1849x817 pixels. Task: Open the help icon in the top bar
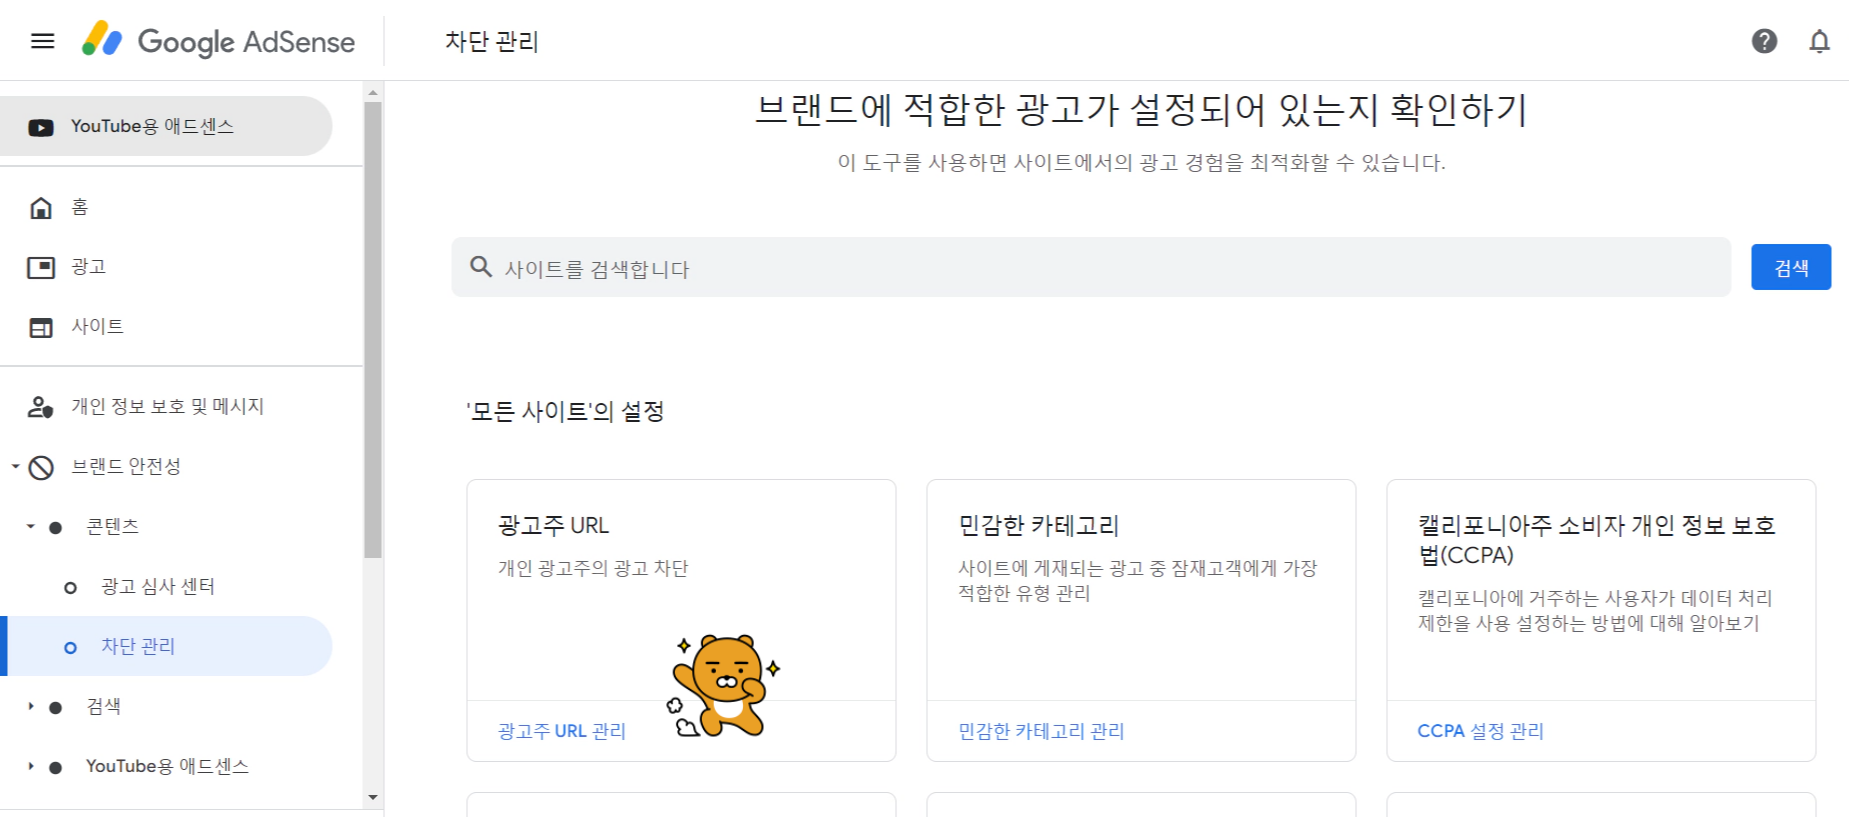click(x=1765, y=41)
